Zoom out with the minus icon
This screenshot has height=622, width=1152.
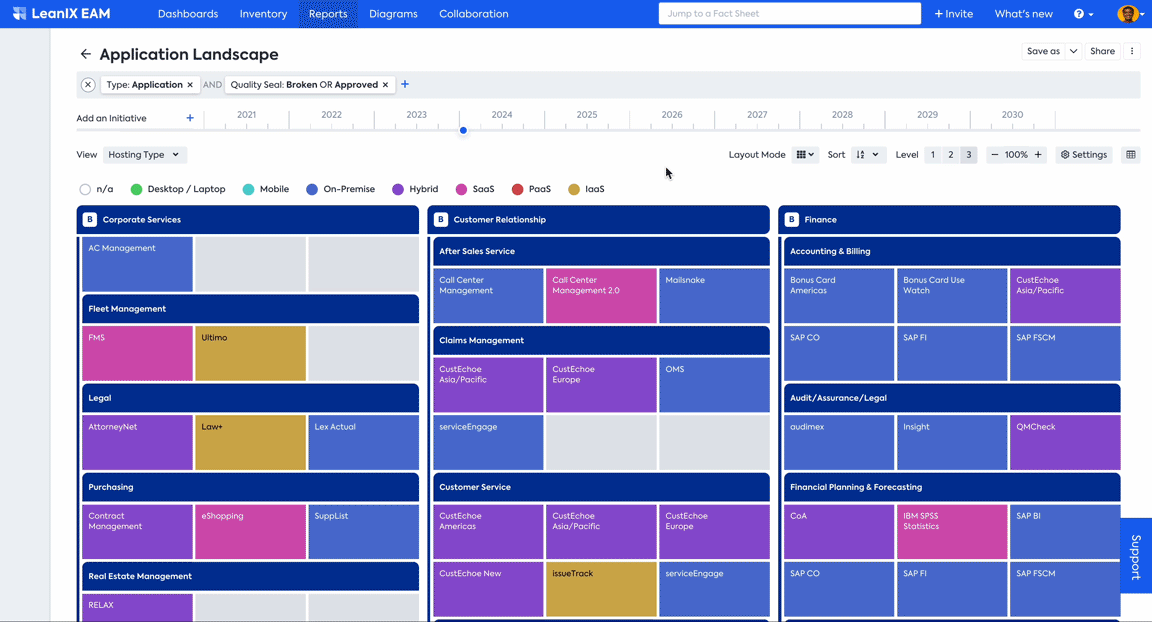(x=995, y=155)
